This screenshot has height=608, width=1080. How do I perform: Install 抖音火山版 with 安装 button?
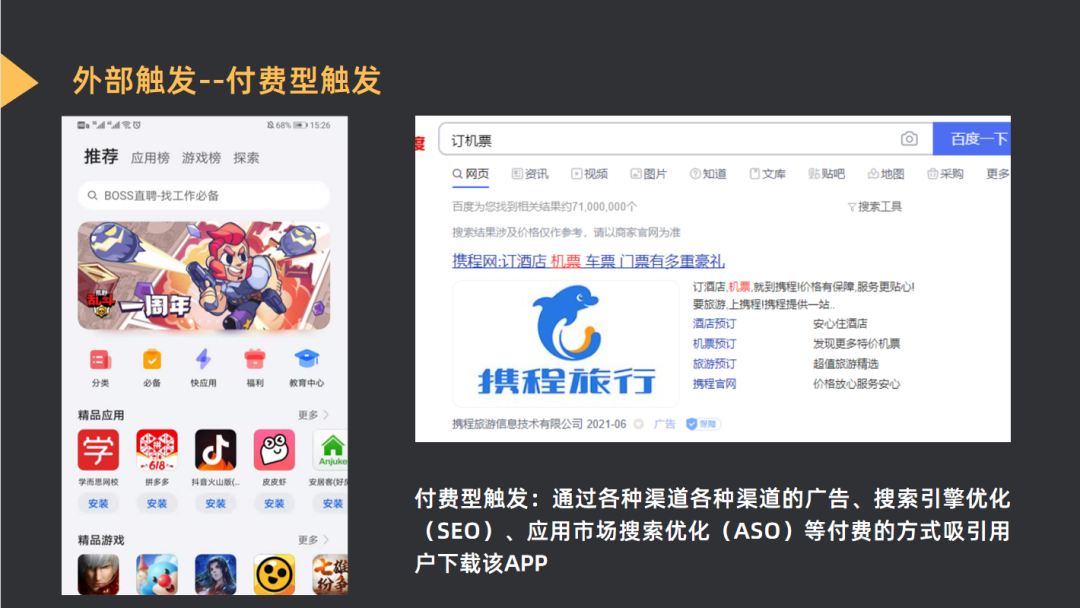click(215, 504)
